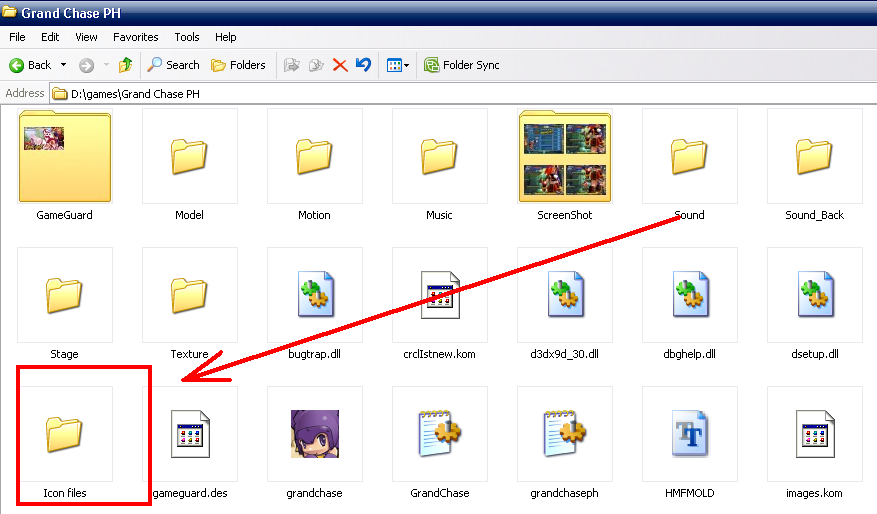Go up one folder level icon
The height and width of the screenshot is (514, 877).
[125, 65]
